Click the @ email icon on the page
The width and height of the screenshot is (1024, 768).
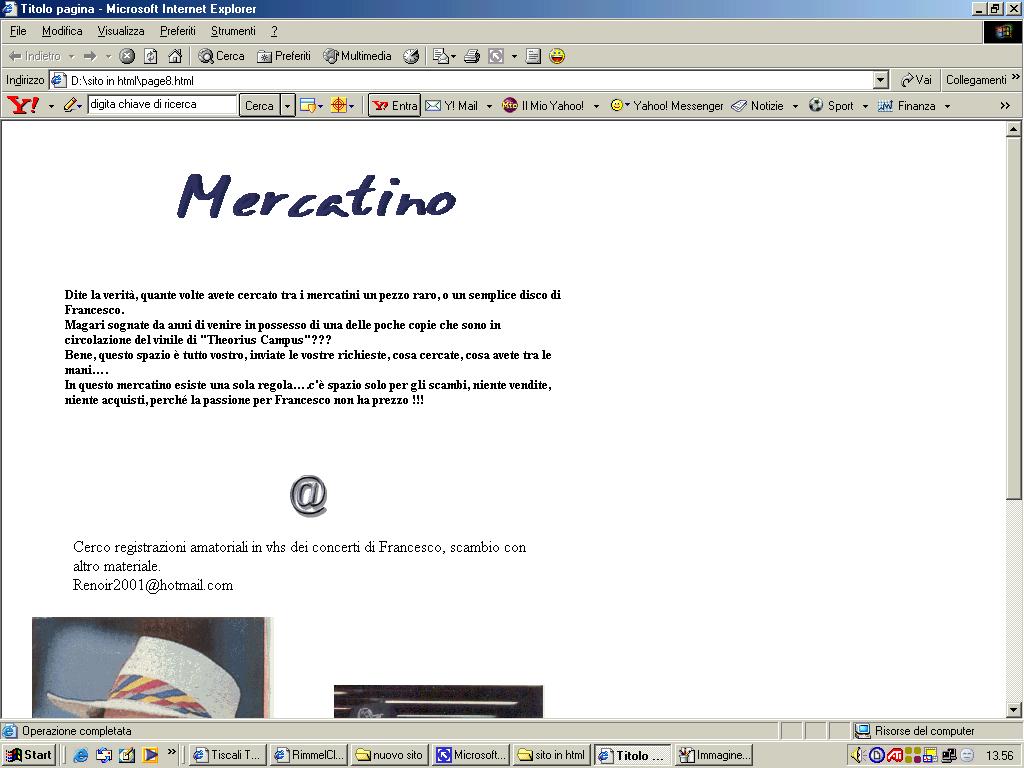308,496
